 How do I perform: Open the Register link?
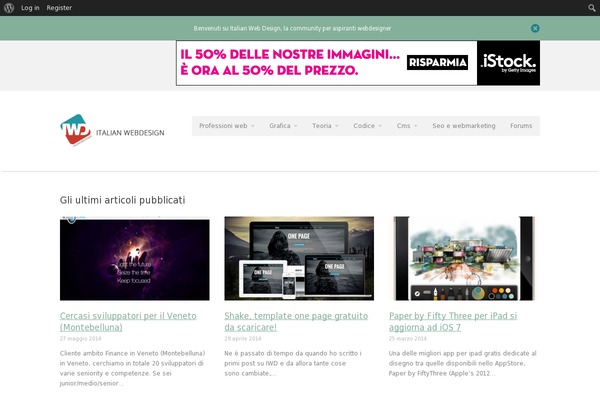[x=59, y=8]
